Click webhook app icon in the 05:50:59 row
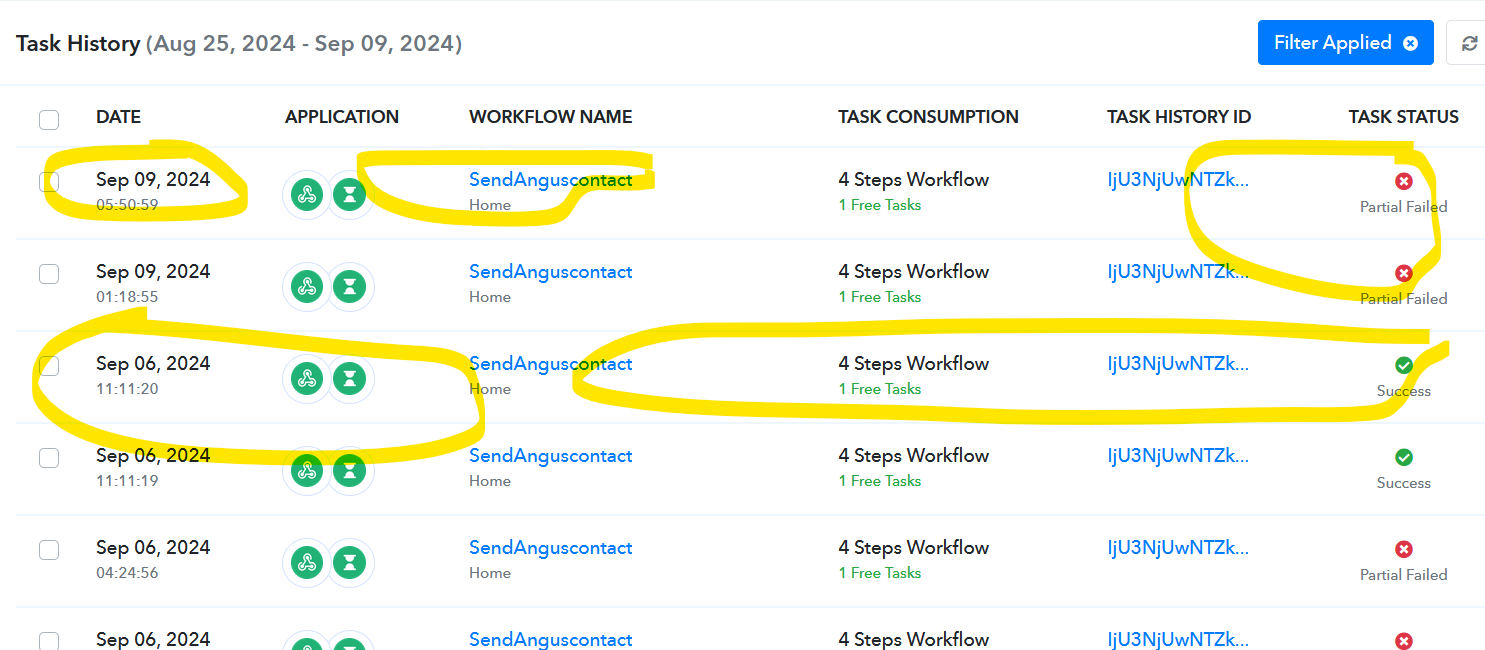The height and width of the screenshot is (650, 1485). (x=307, y=195)
